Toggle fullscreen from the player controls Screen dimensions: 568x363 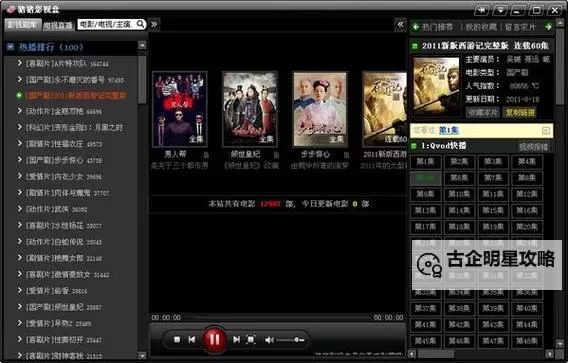tap(251, 339)
